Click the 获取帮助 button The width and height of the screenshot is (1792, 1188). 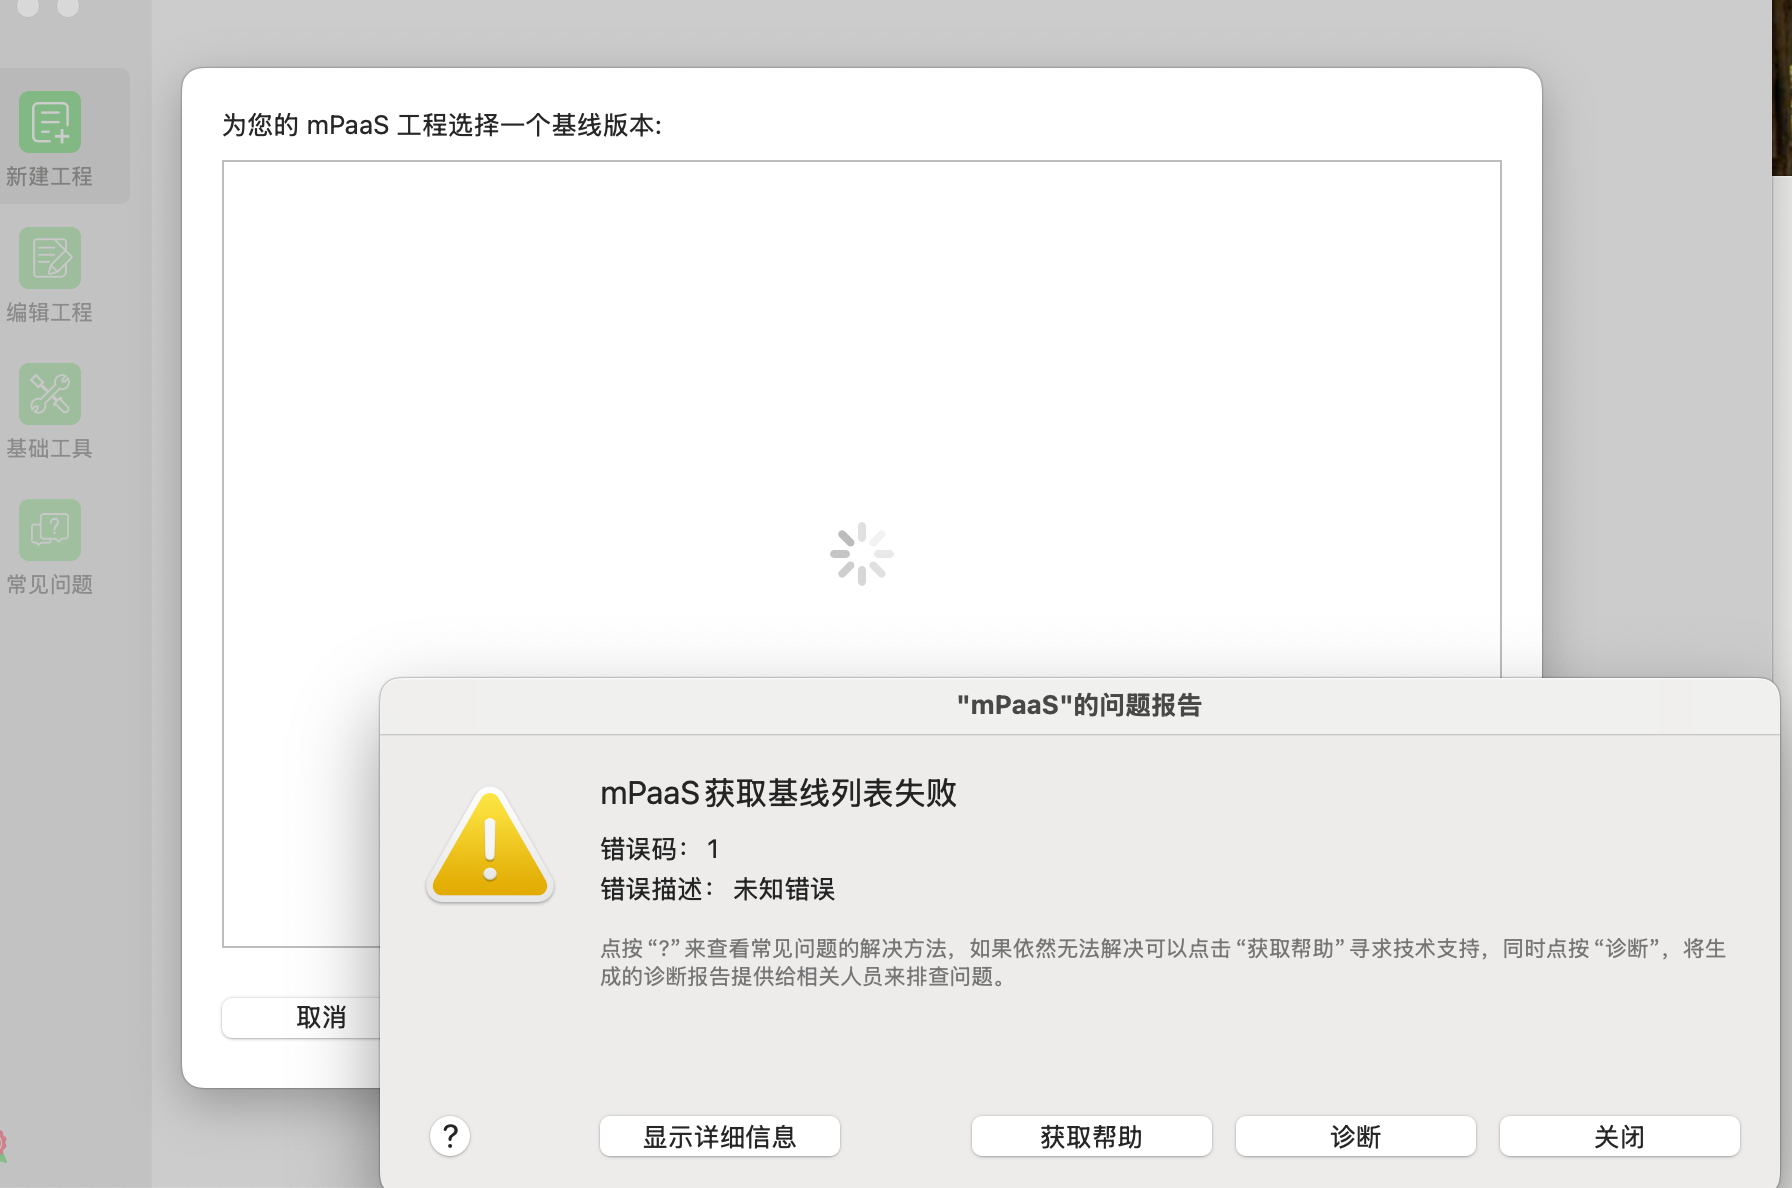point(1092,1136)
